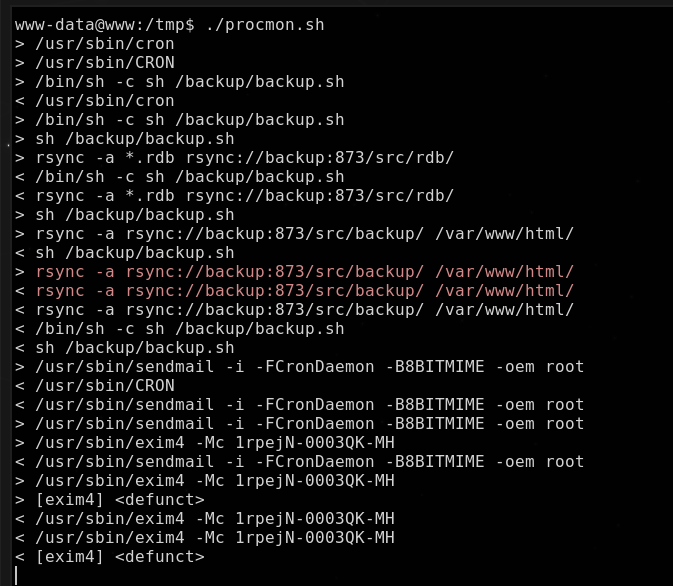Click the first '> /usr/sbin/exim4 -Mc' line
Screen dimensions: 673x586
(x=205, y=443)
